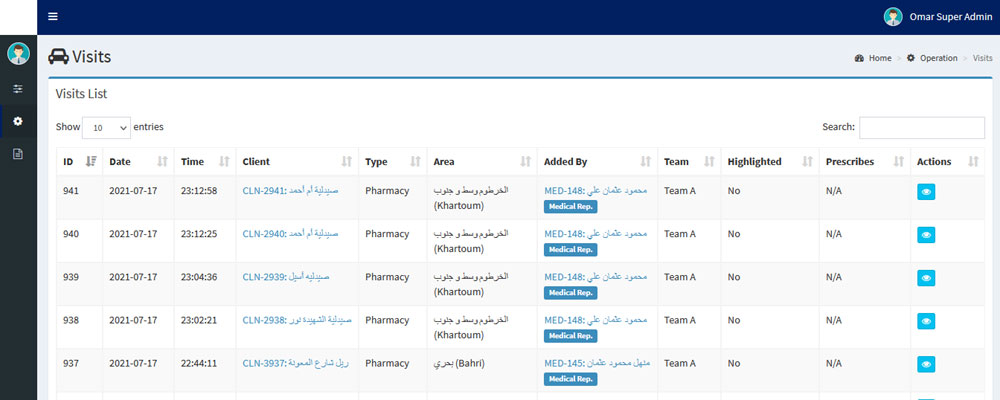Viewport: 1000px width, 400px height.
Task: Sort table by Date column
Action: [138, 162]
